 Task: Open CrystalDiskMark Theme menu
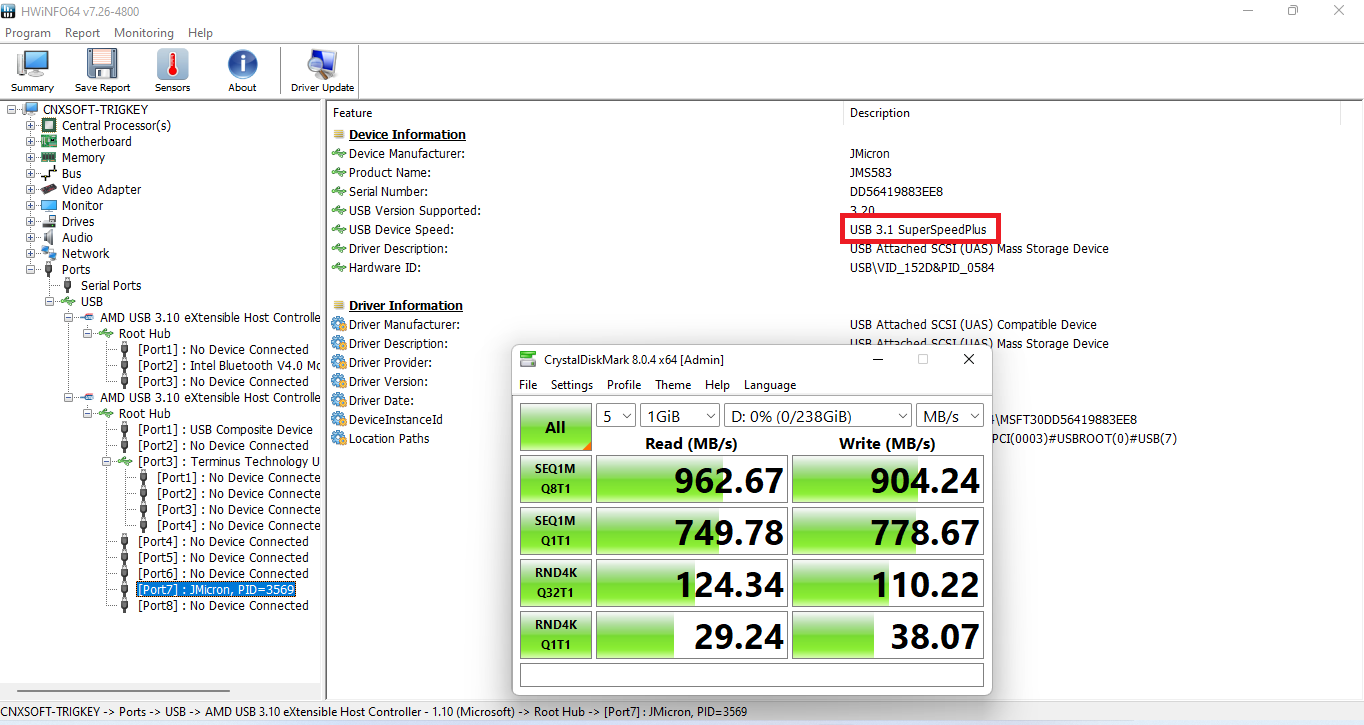pos(673,385)
